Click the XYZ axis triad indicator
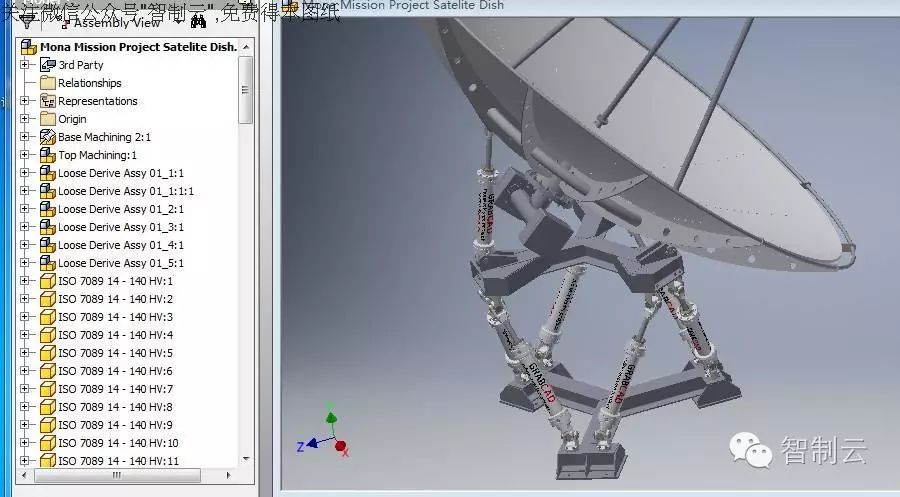The width and height of the screenshot is (900, 497). click(x=327, y=434)
